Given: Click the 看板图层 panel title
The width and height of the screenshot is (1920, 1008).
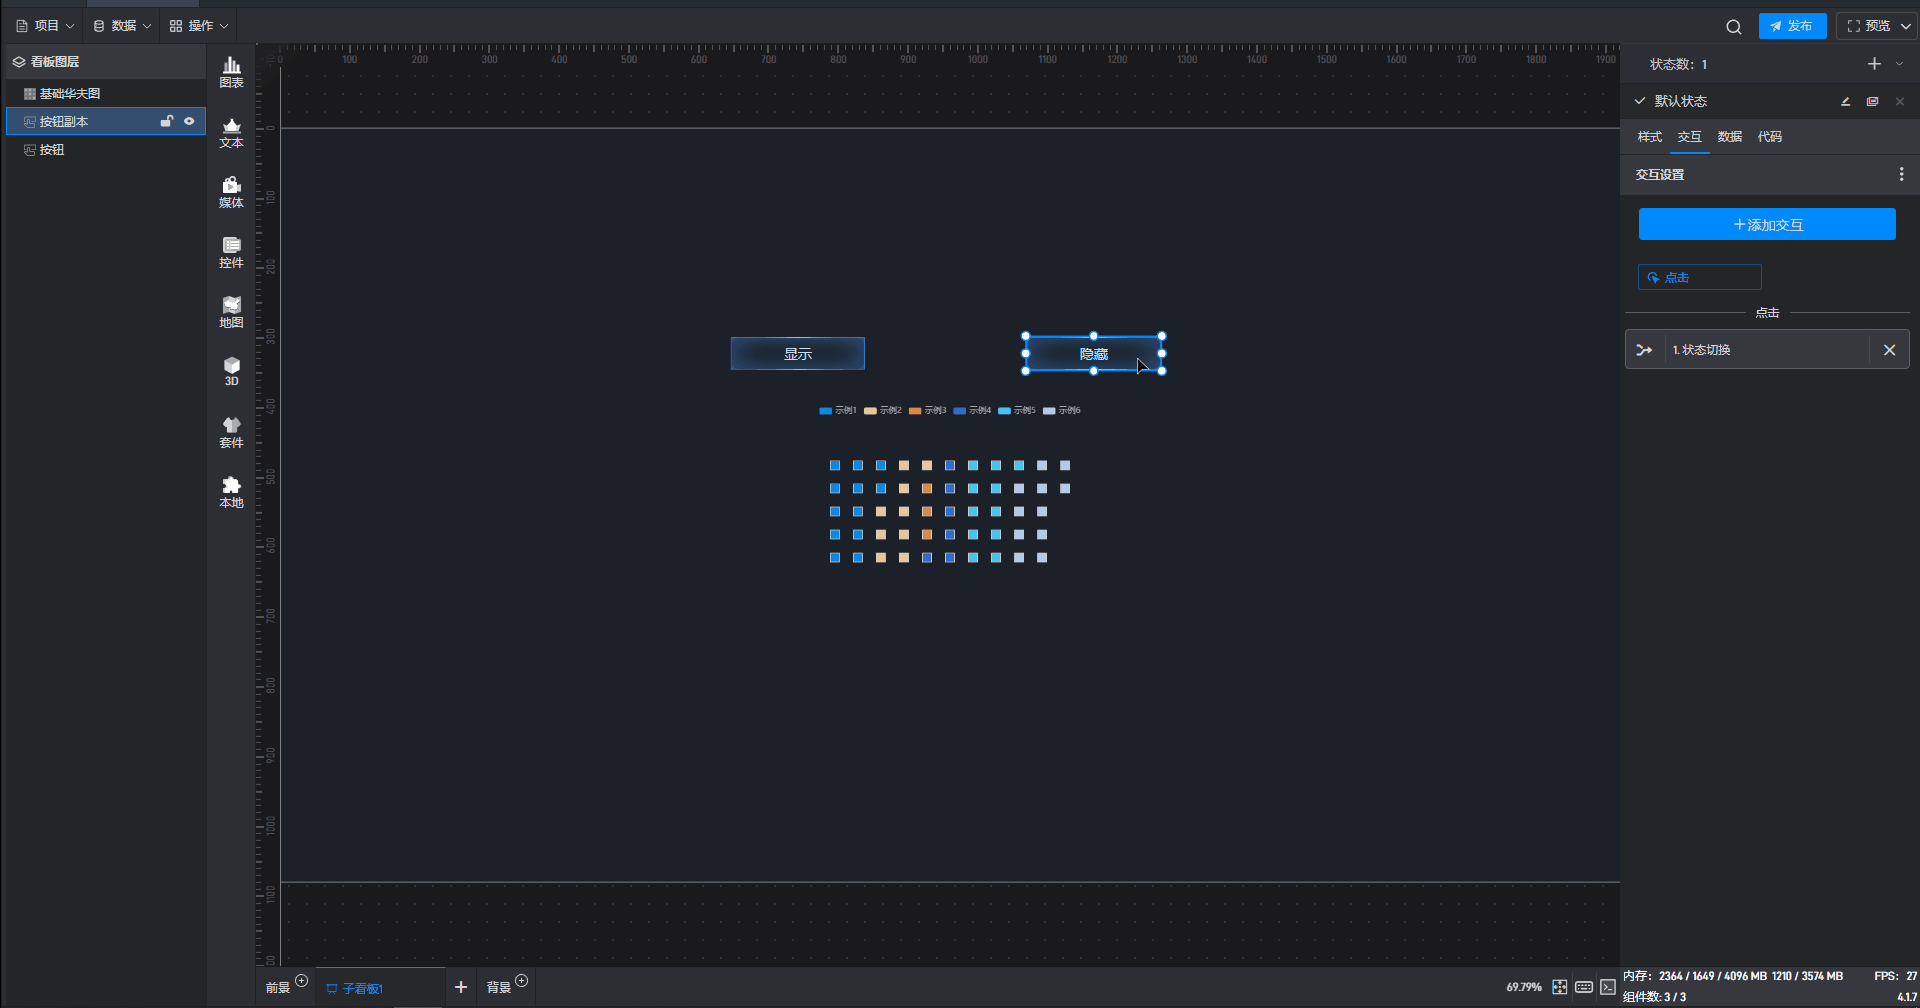Looking at the screenshot, I should (x=55, y=62).
